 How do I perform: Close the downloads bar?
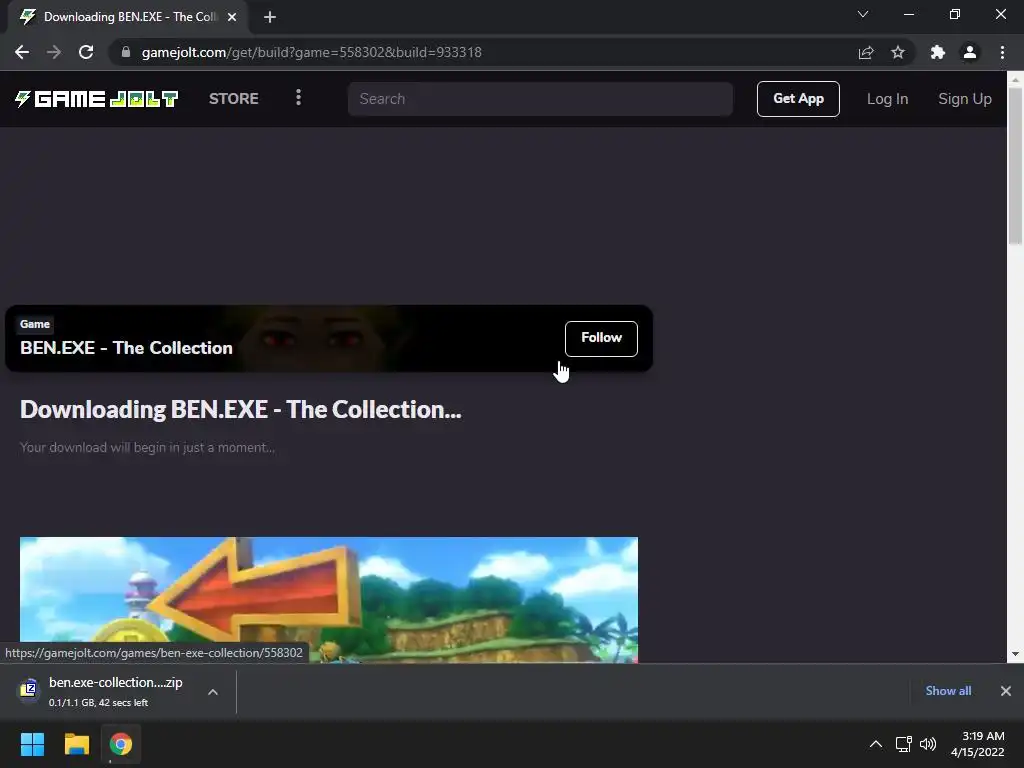pos(1006,691)
